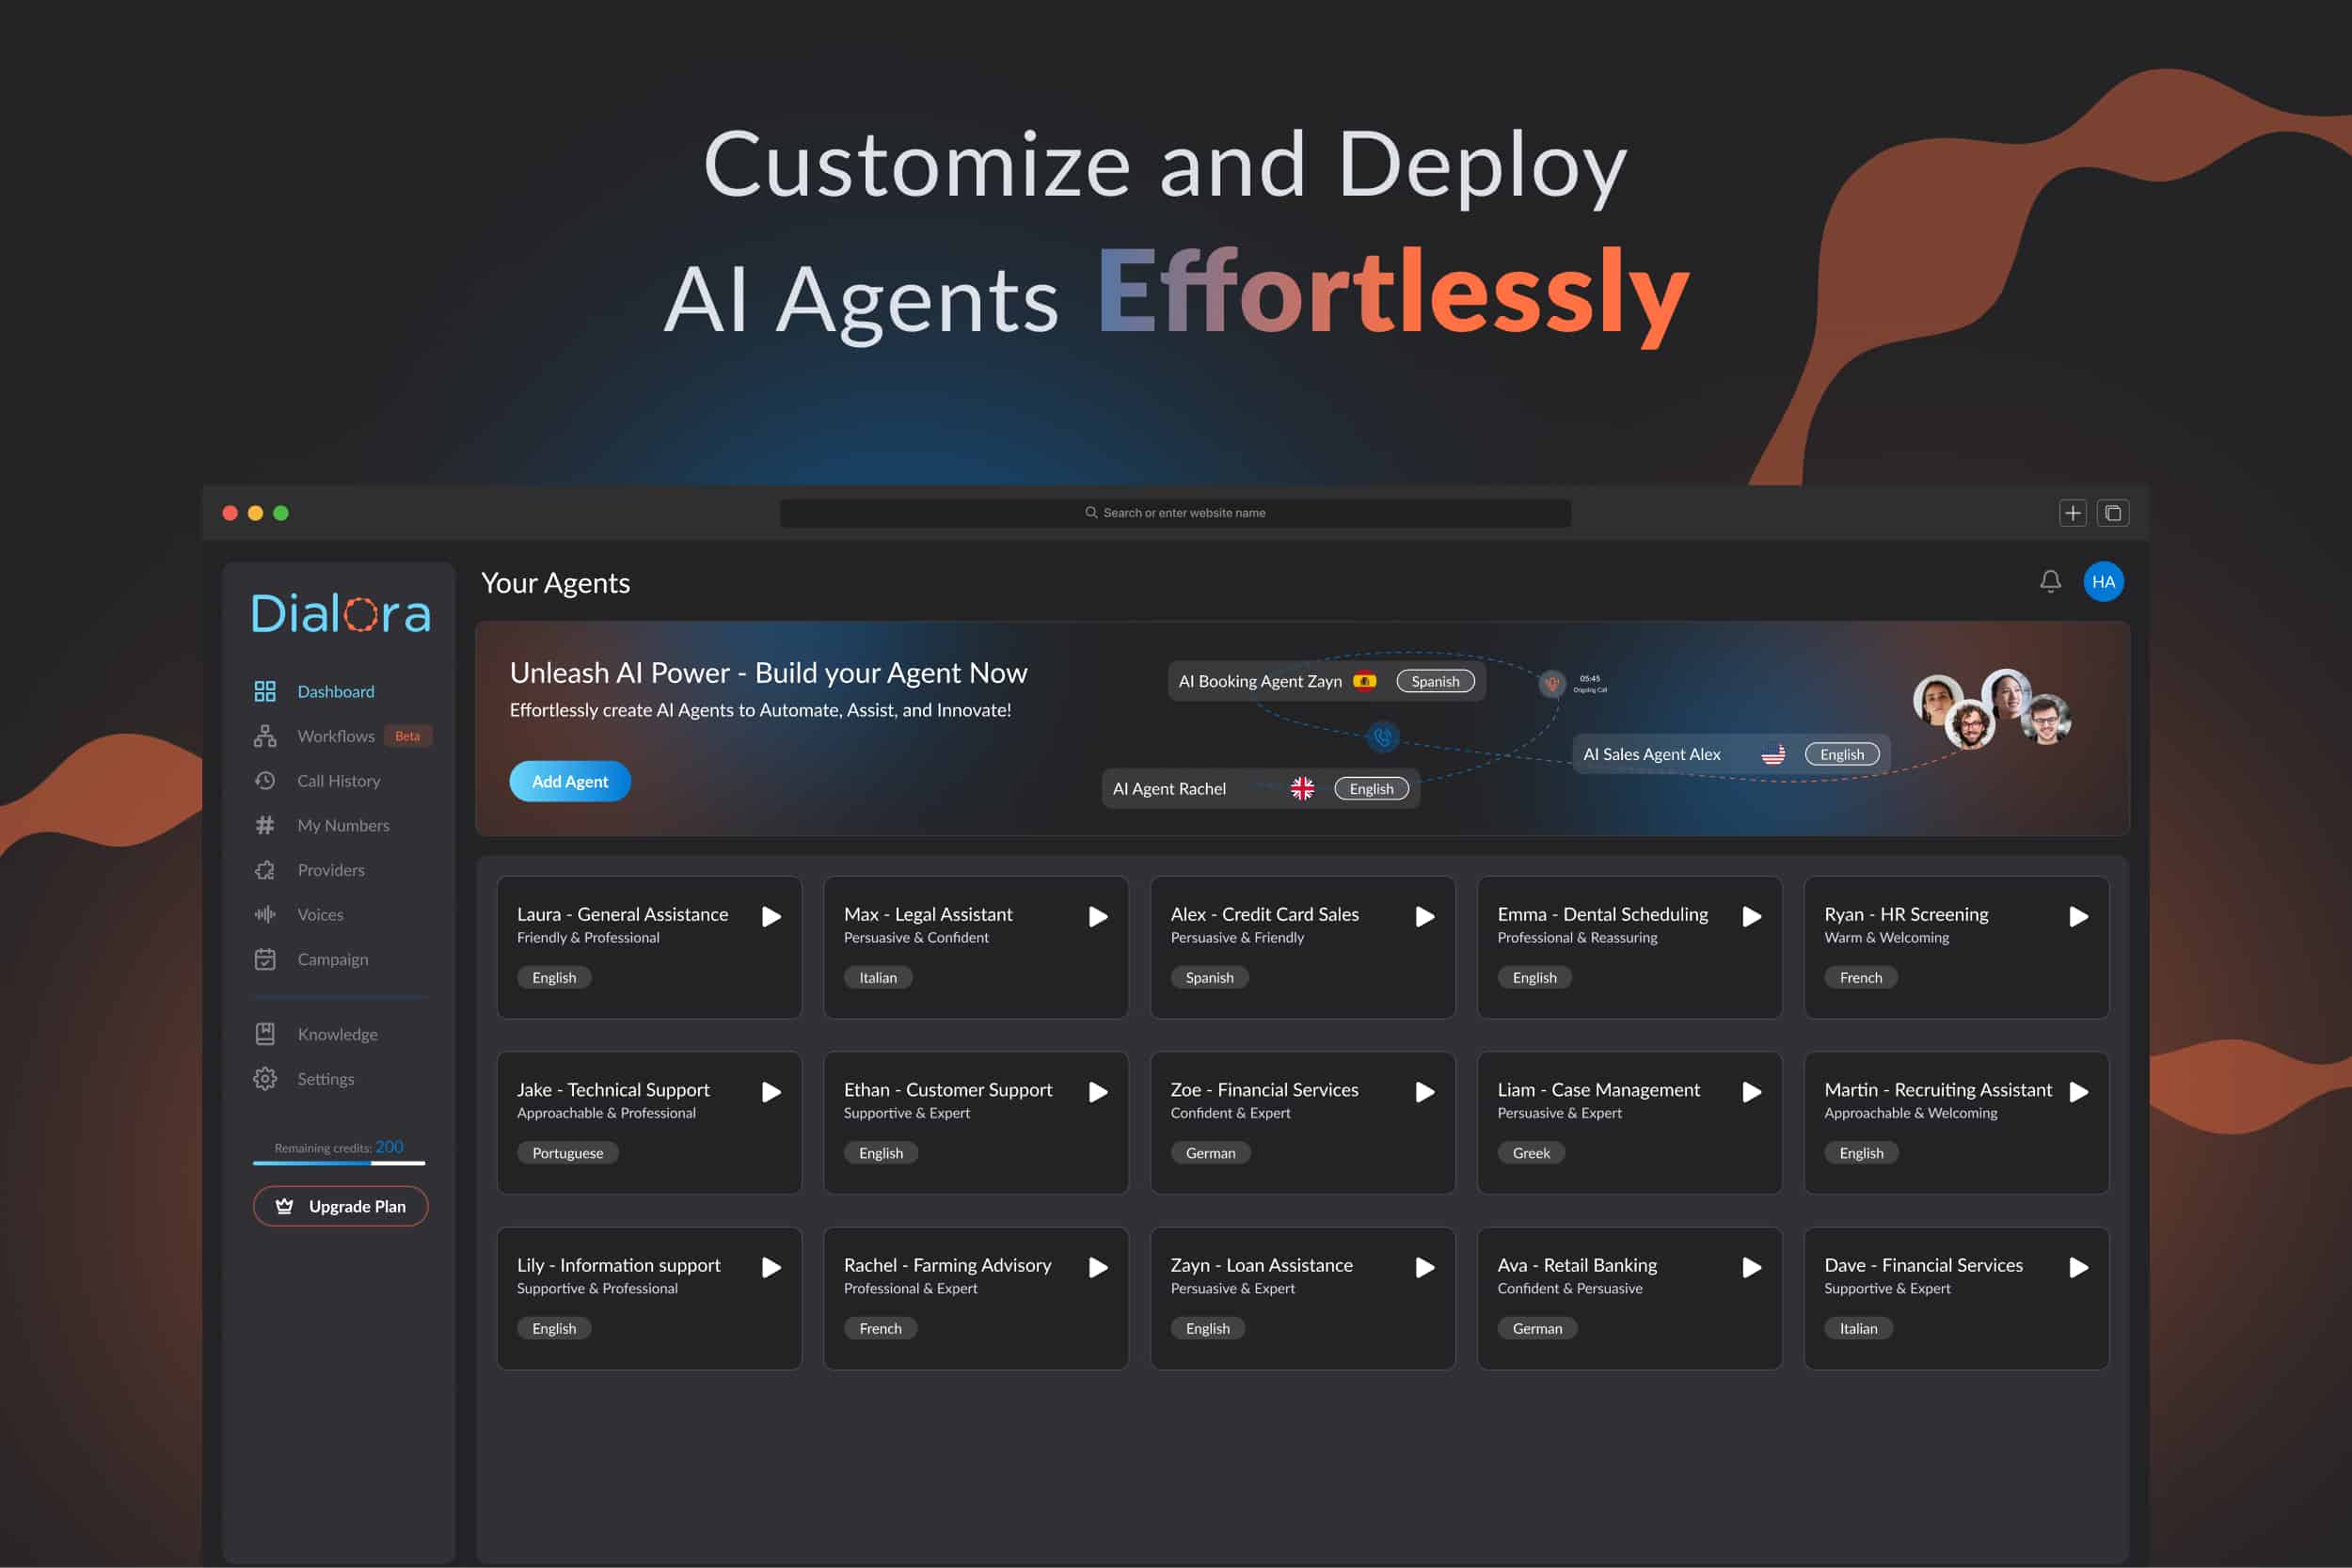Open the Workflows Beta section
2352x1568 pixels.
[336, 735]
